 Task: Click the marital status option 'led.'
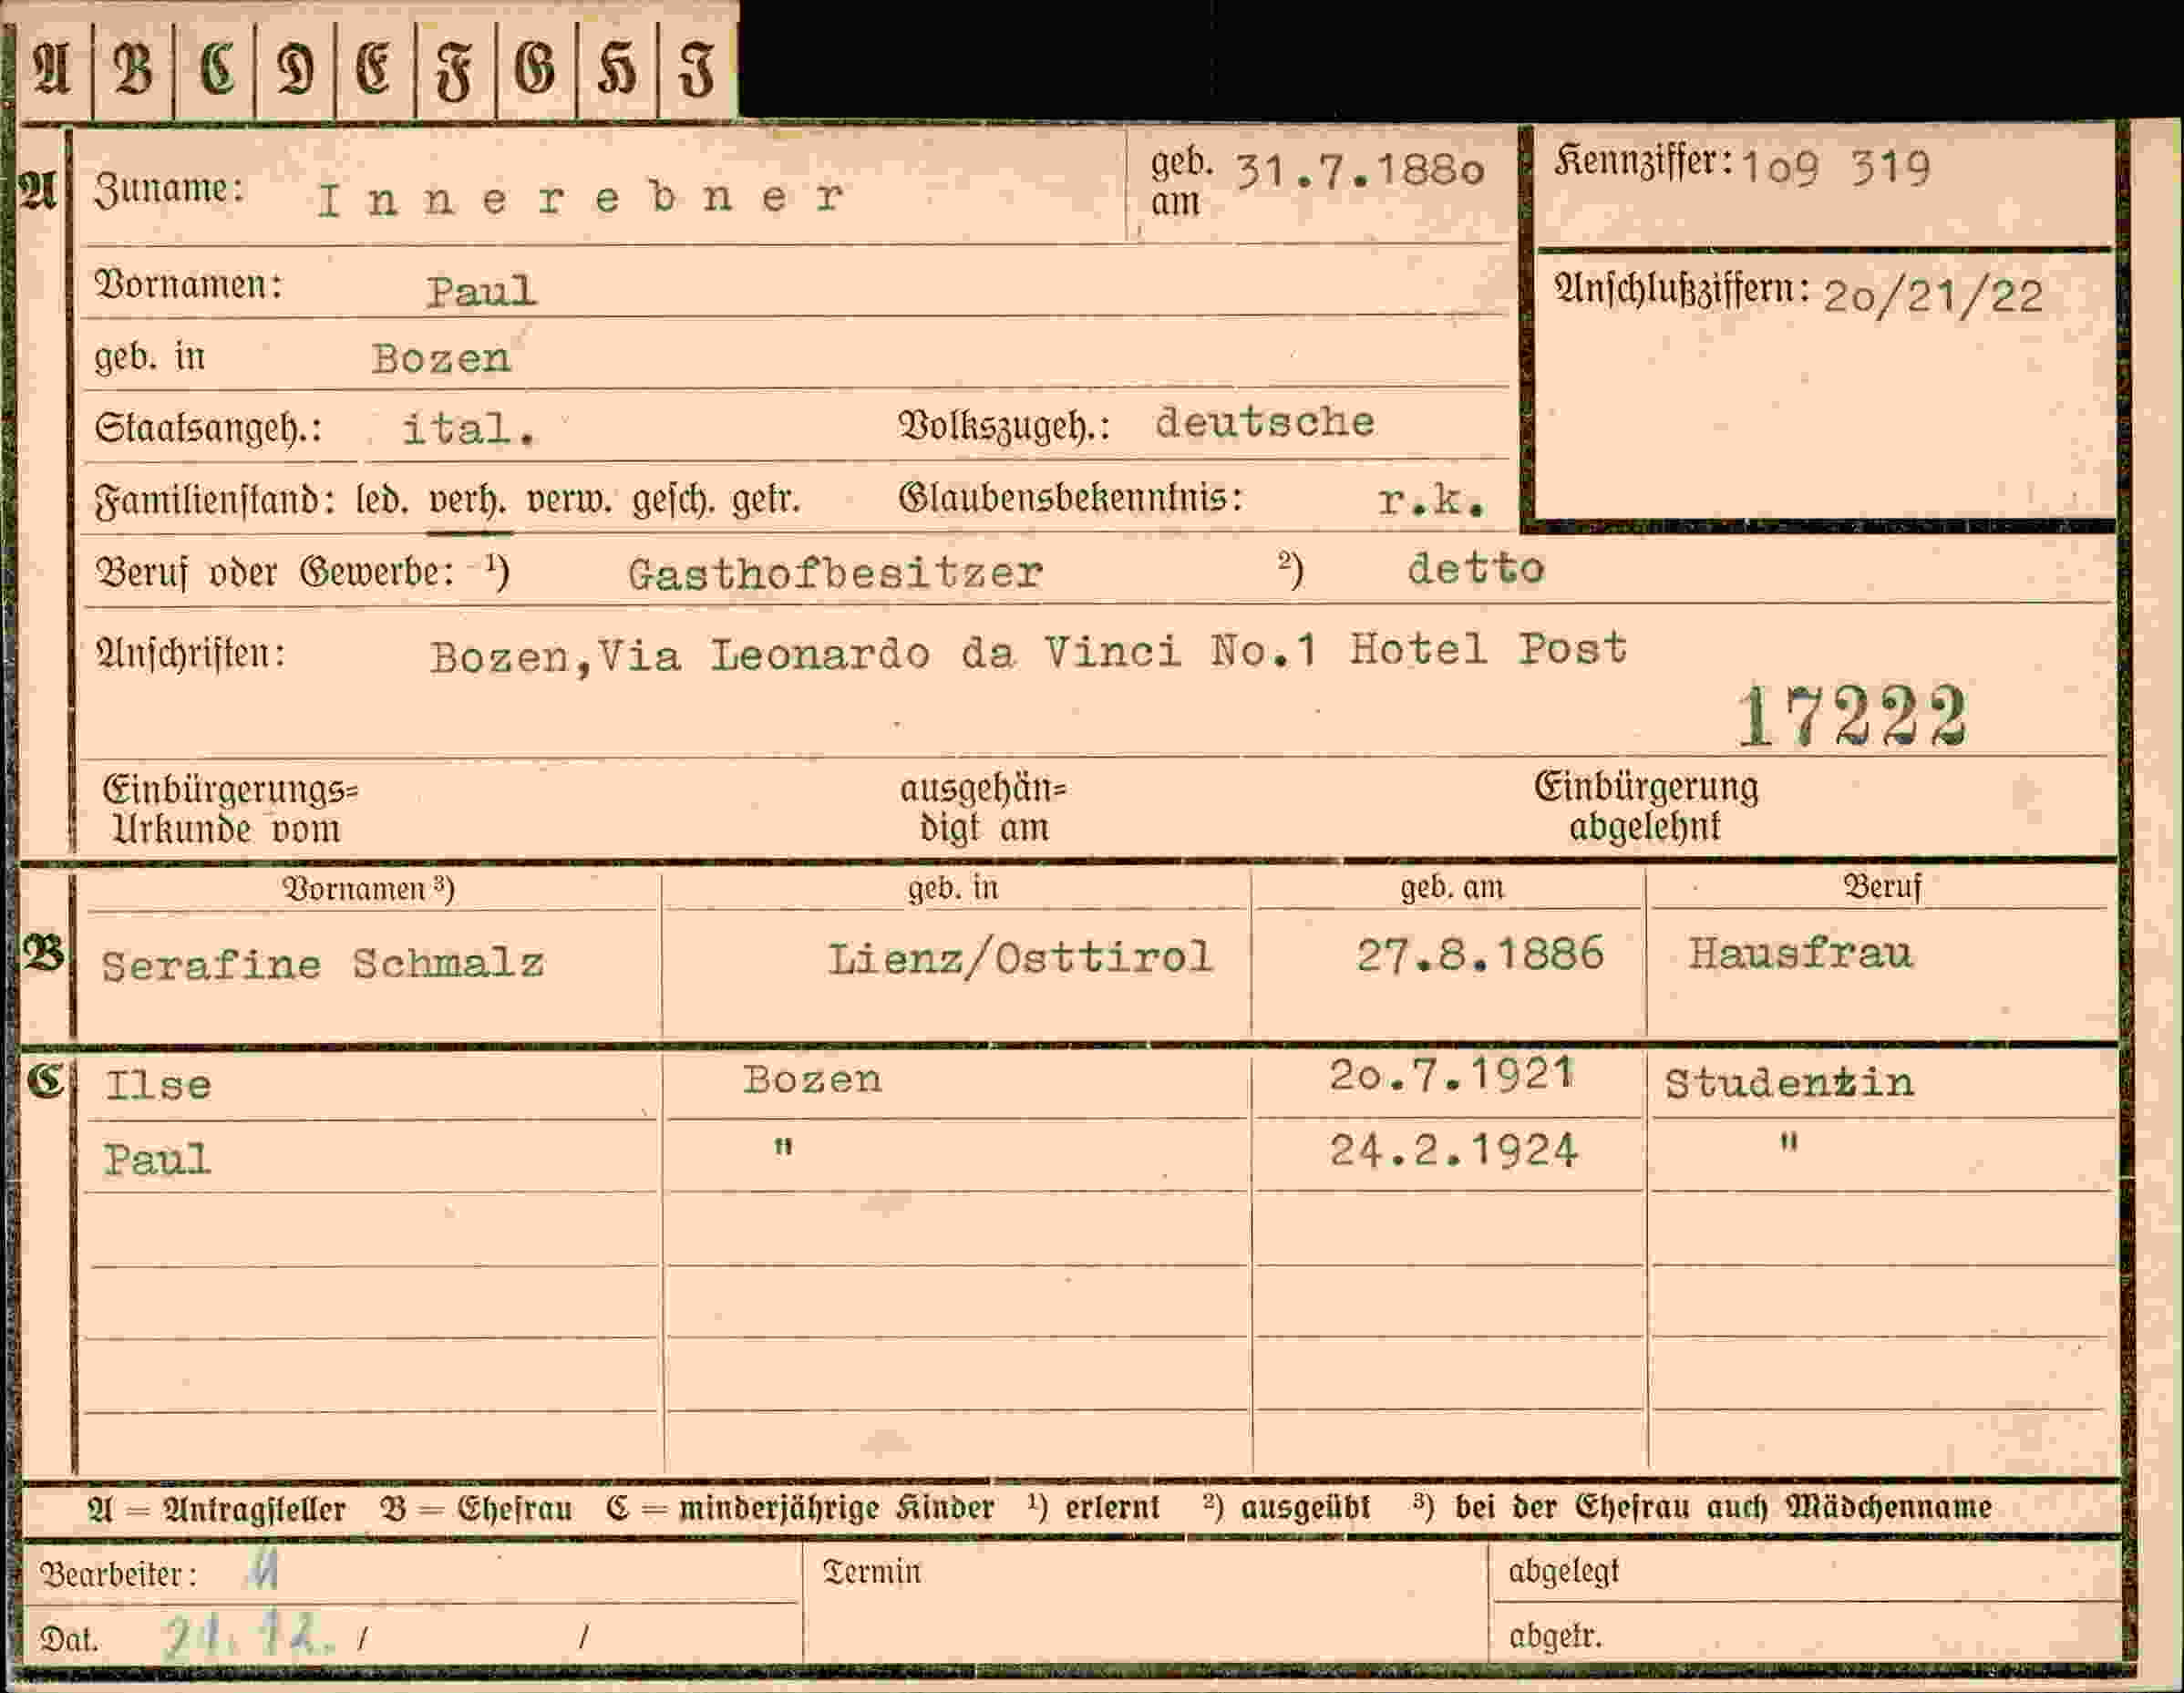point(382,498)
